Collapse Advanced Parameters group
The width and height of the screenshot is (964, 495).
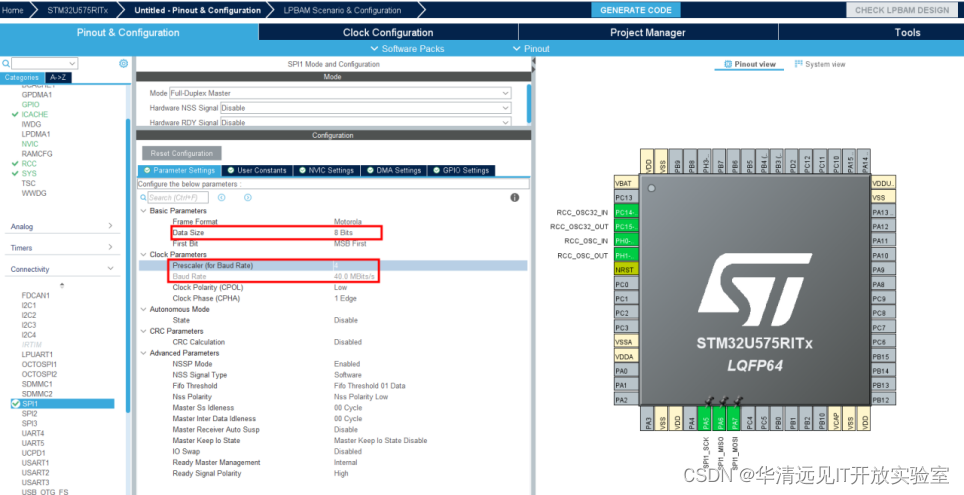click(x=144, y=353)
